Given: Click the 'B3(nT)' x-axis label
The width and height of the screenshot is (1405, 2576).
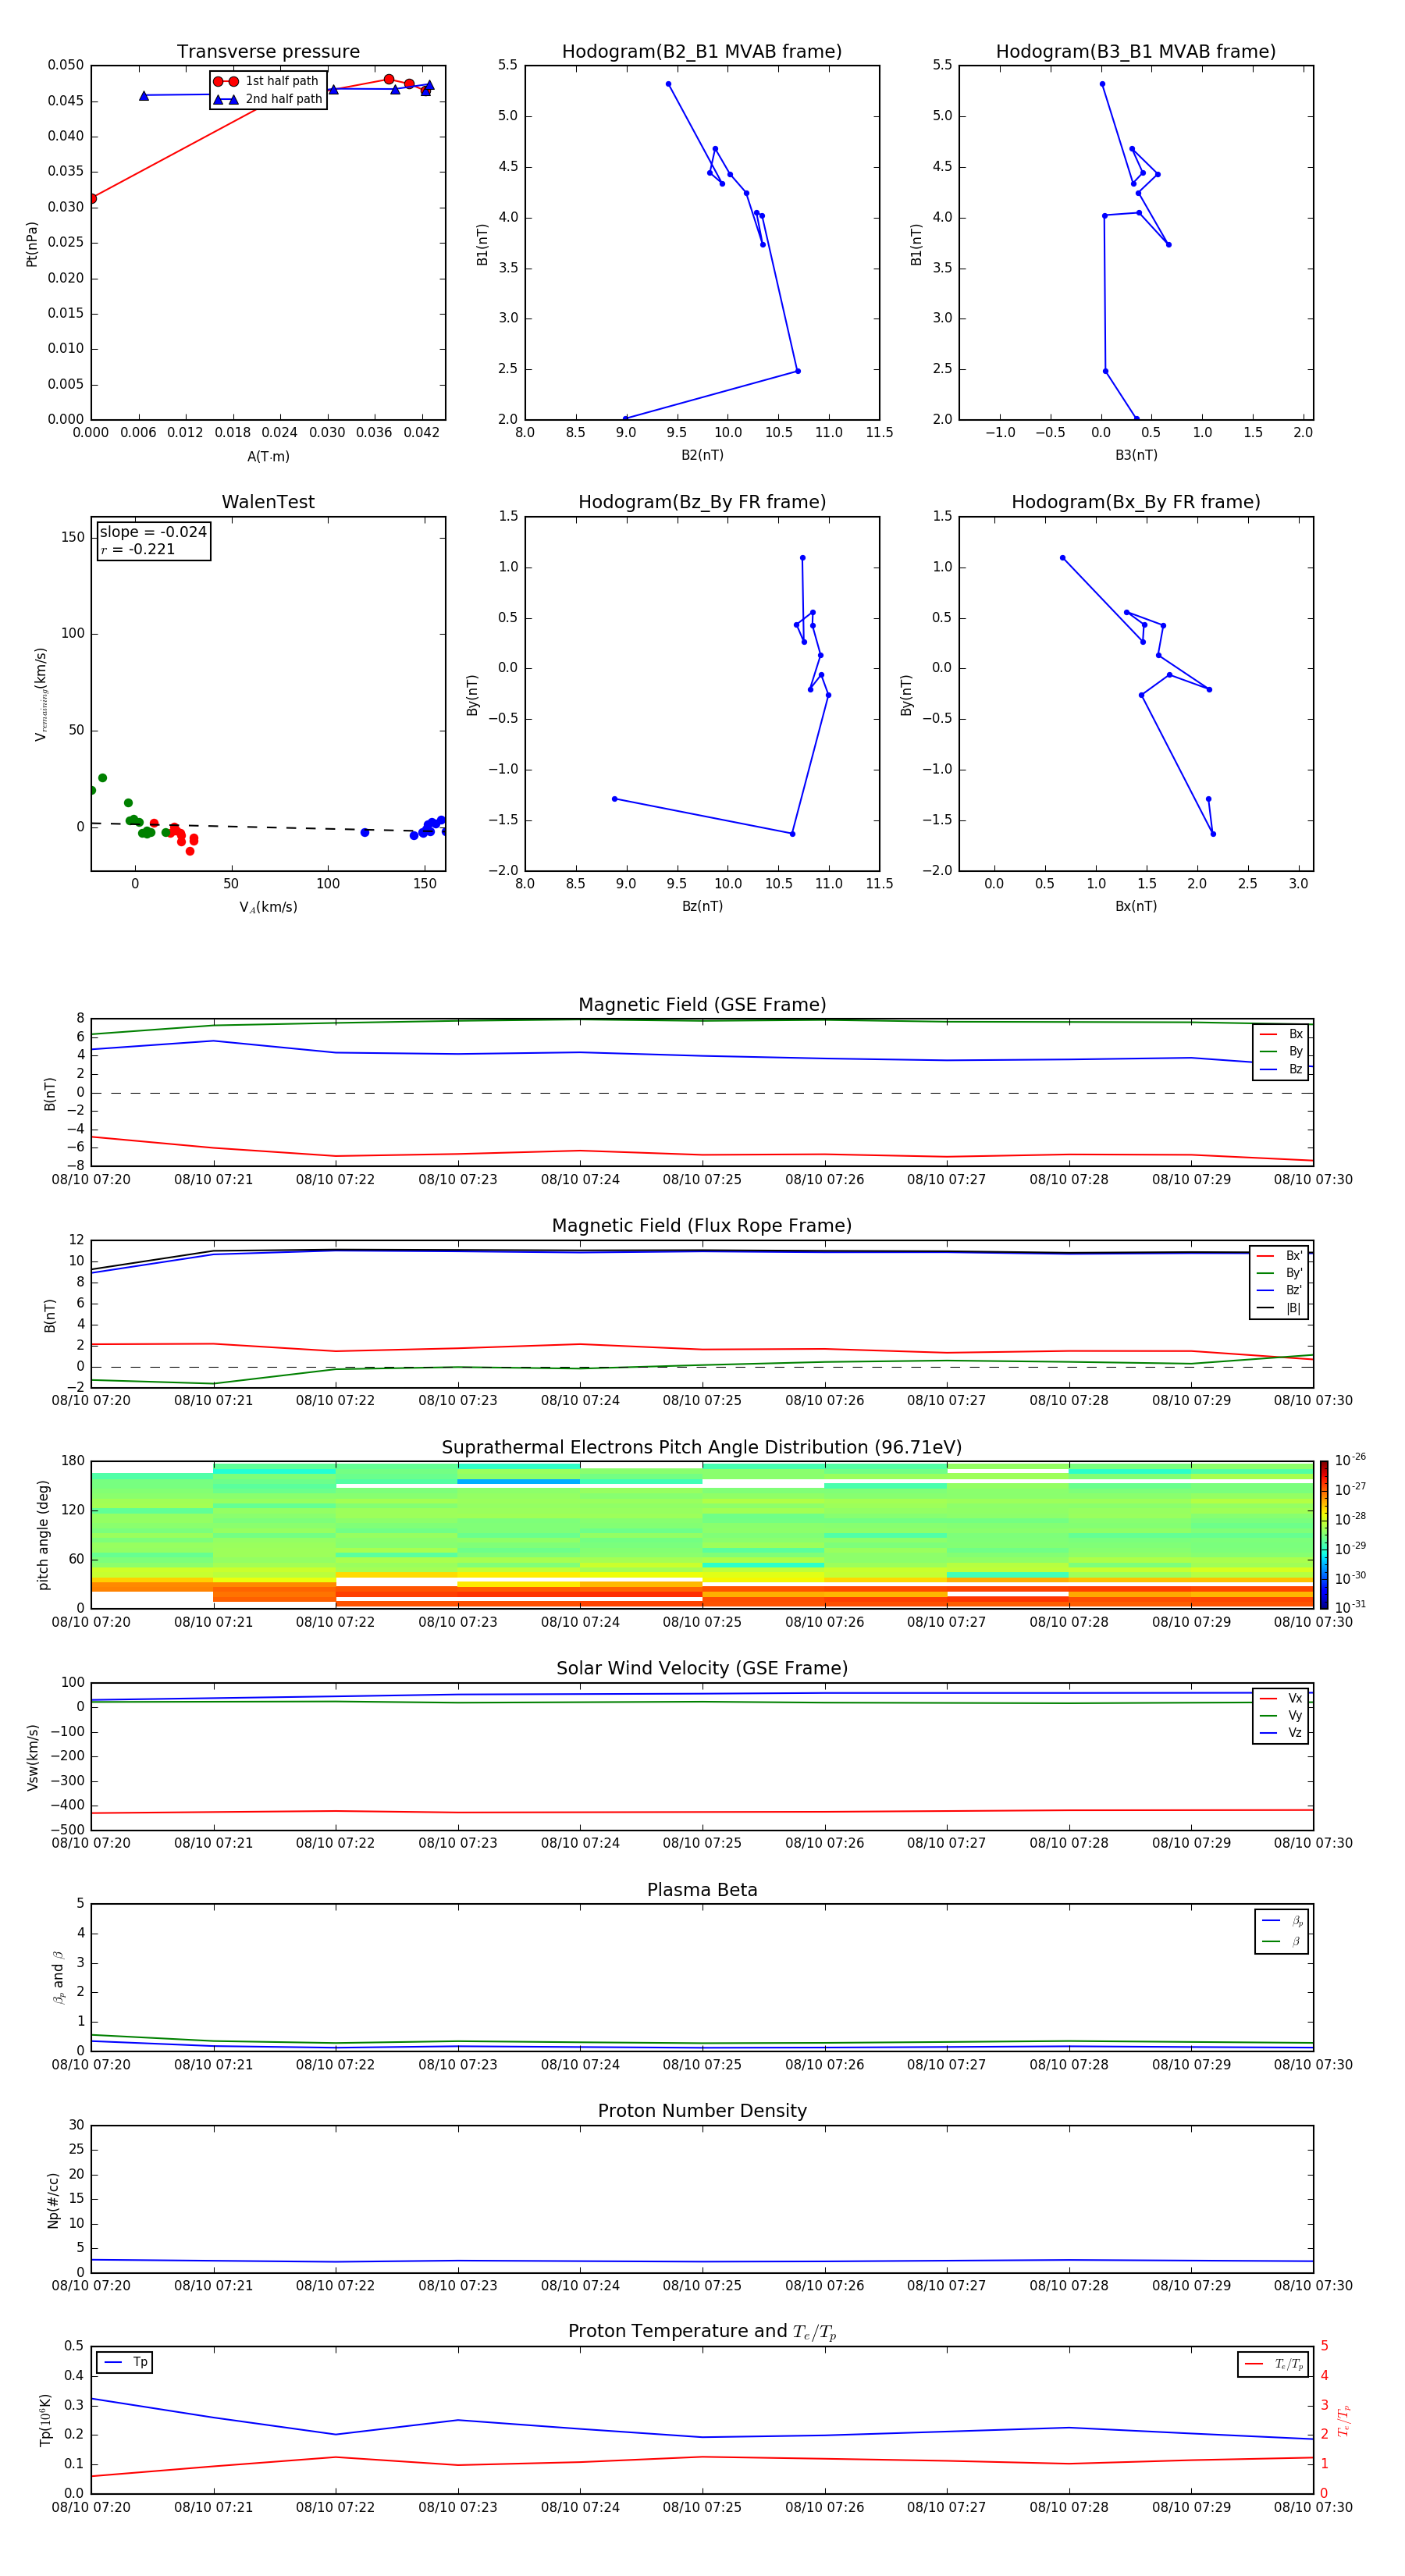Looking at the screenshot, I should point(1136,455).
